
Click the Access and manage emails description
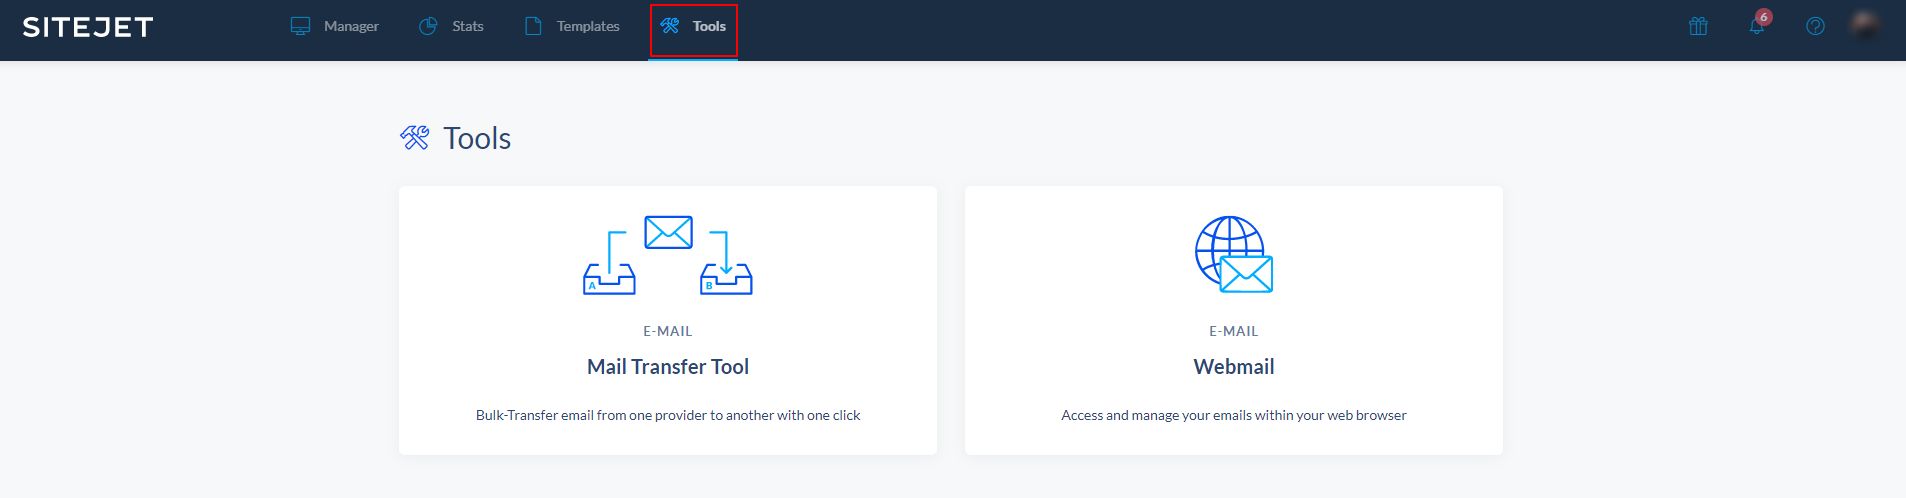click(1234, 415)
